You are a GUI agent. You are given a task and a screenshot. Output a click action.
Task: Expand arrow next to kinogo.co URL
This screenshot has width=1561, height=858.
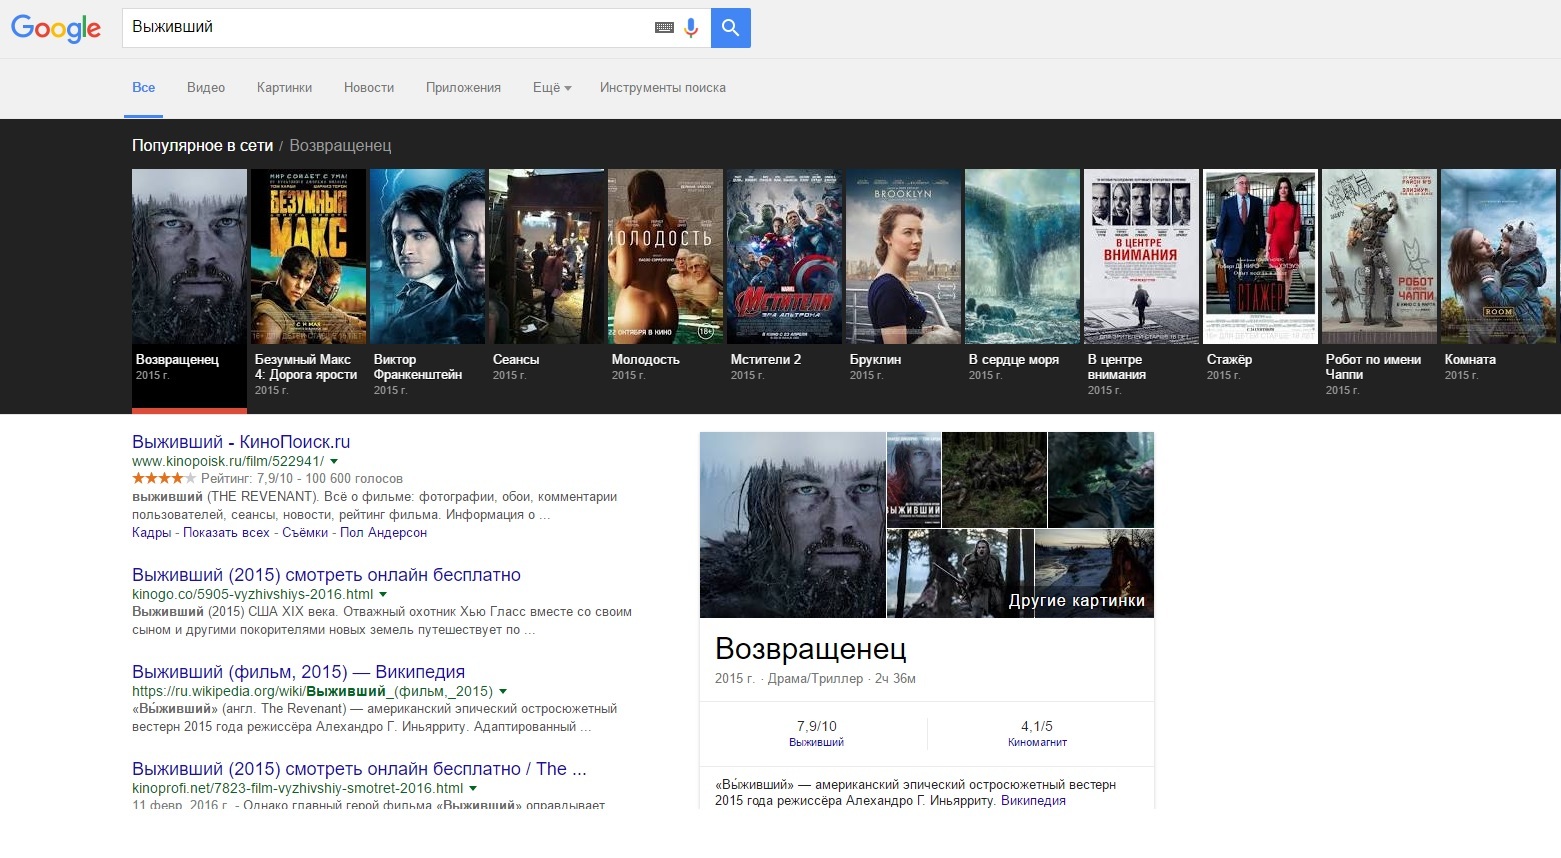[x=383, y=595]
